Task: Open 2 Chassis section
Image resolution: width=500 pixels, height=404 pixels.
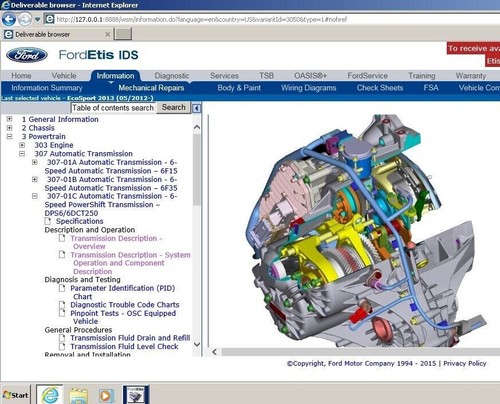Action: [x=38, y=128]
